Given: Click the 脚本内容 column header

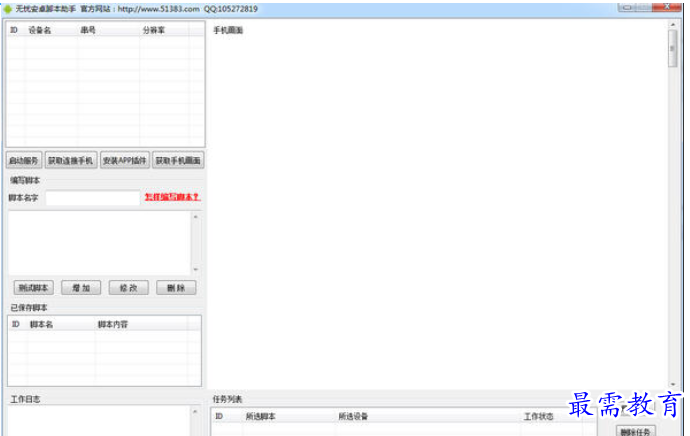Looking at the screenshot, I should click(113, 325).
